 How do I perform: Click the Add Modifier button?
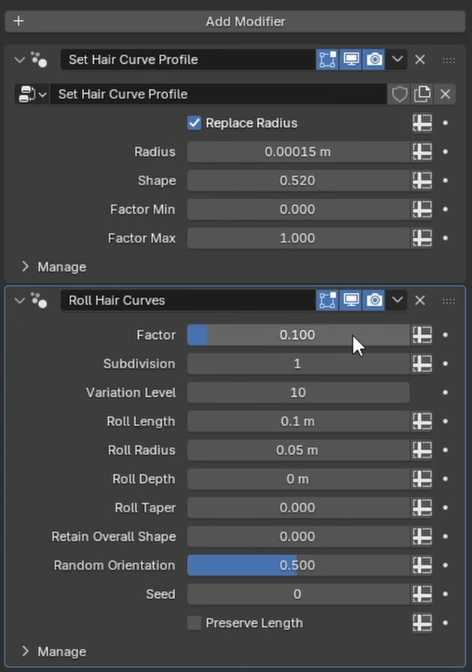[235, 21]
